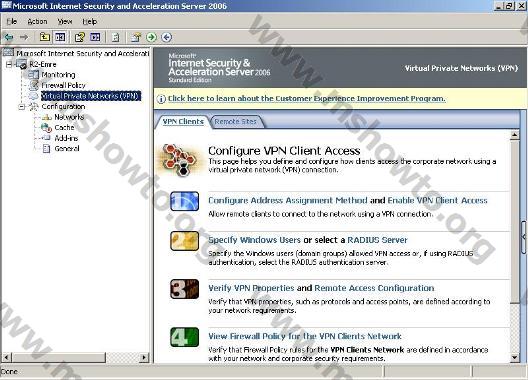Click the info icon on yellow banner
This screenshot has height=380, width=528.
coord(162,99)
